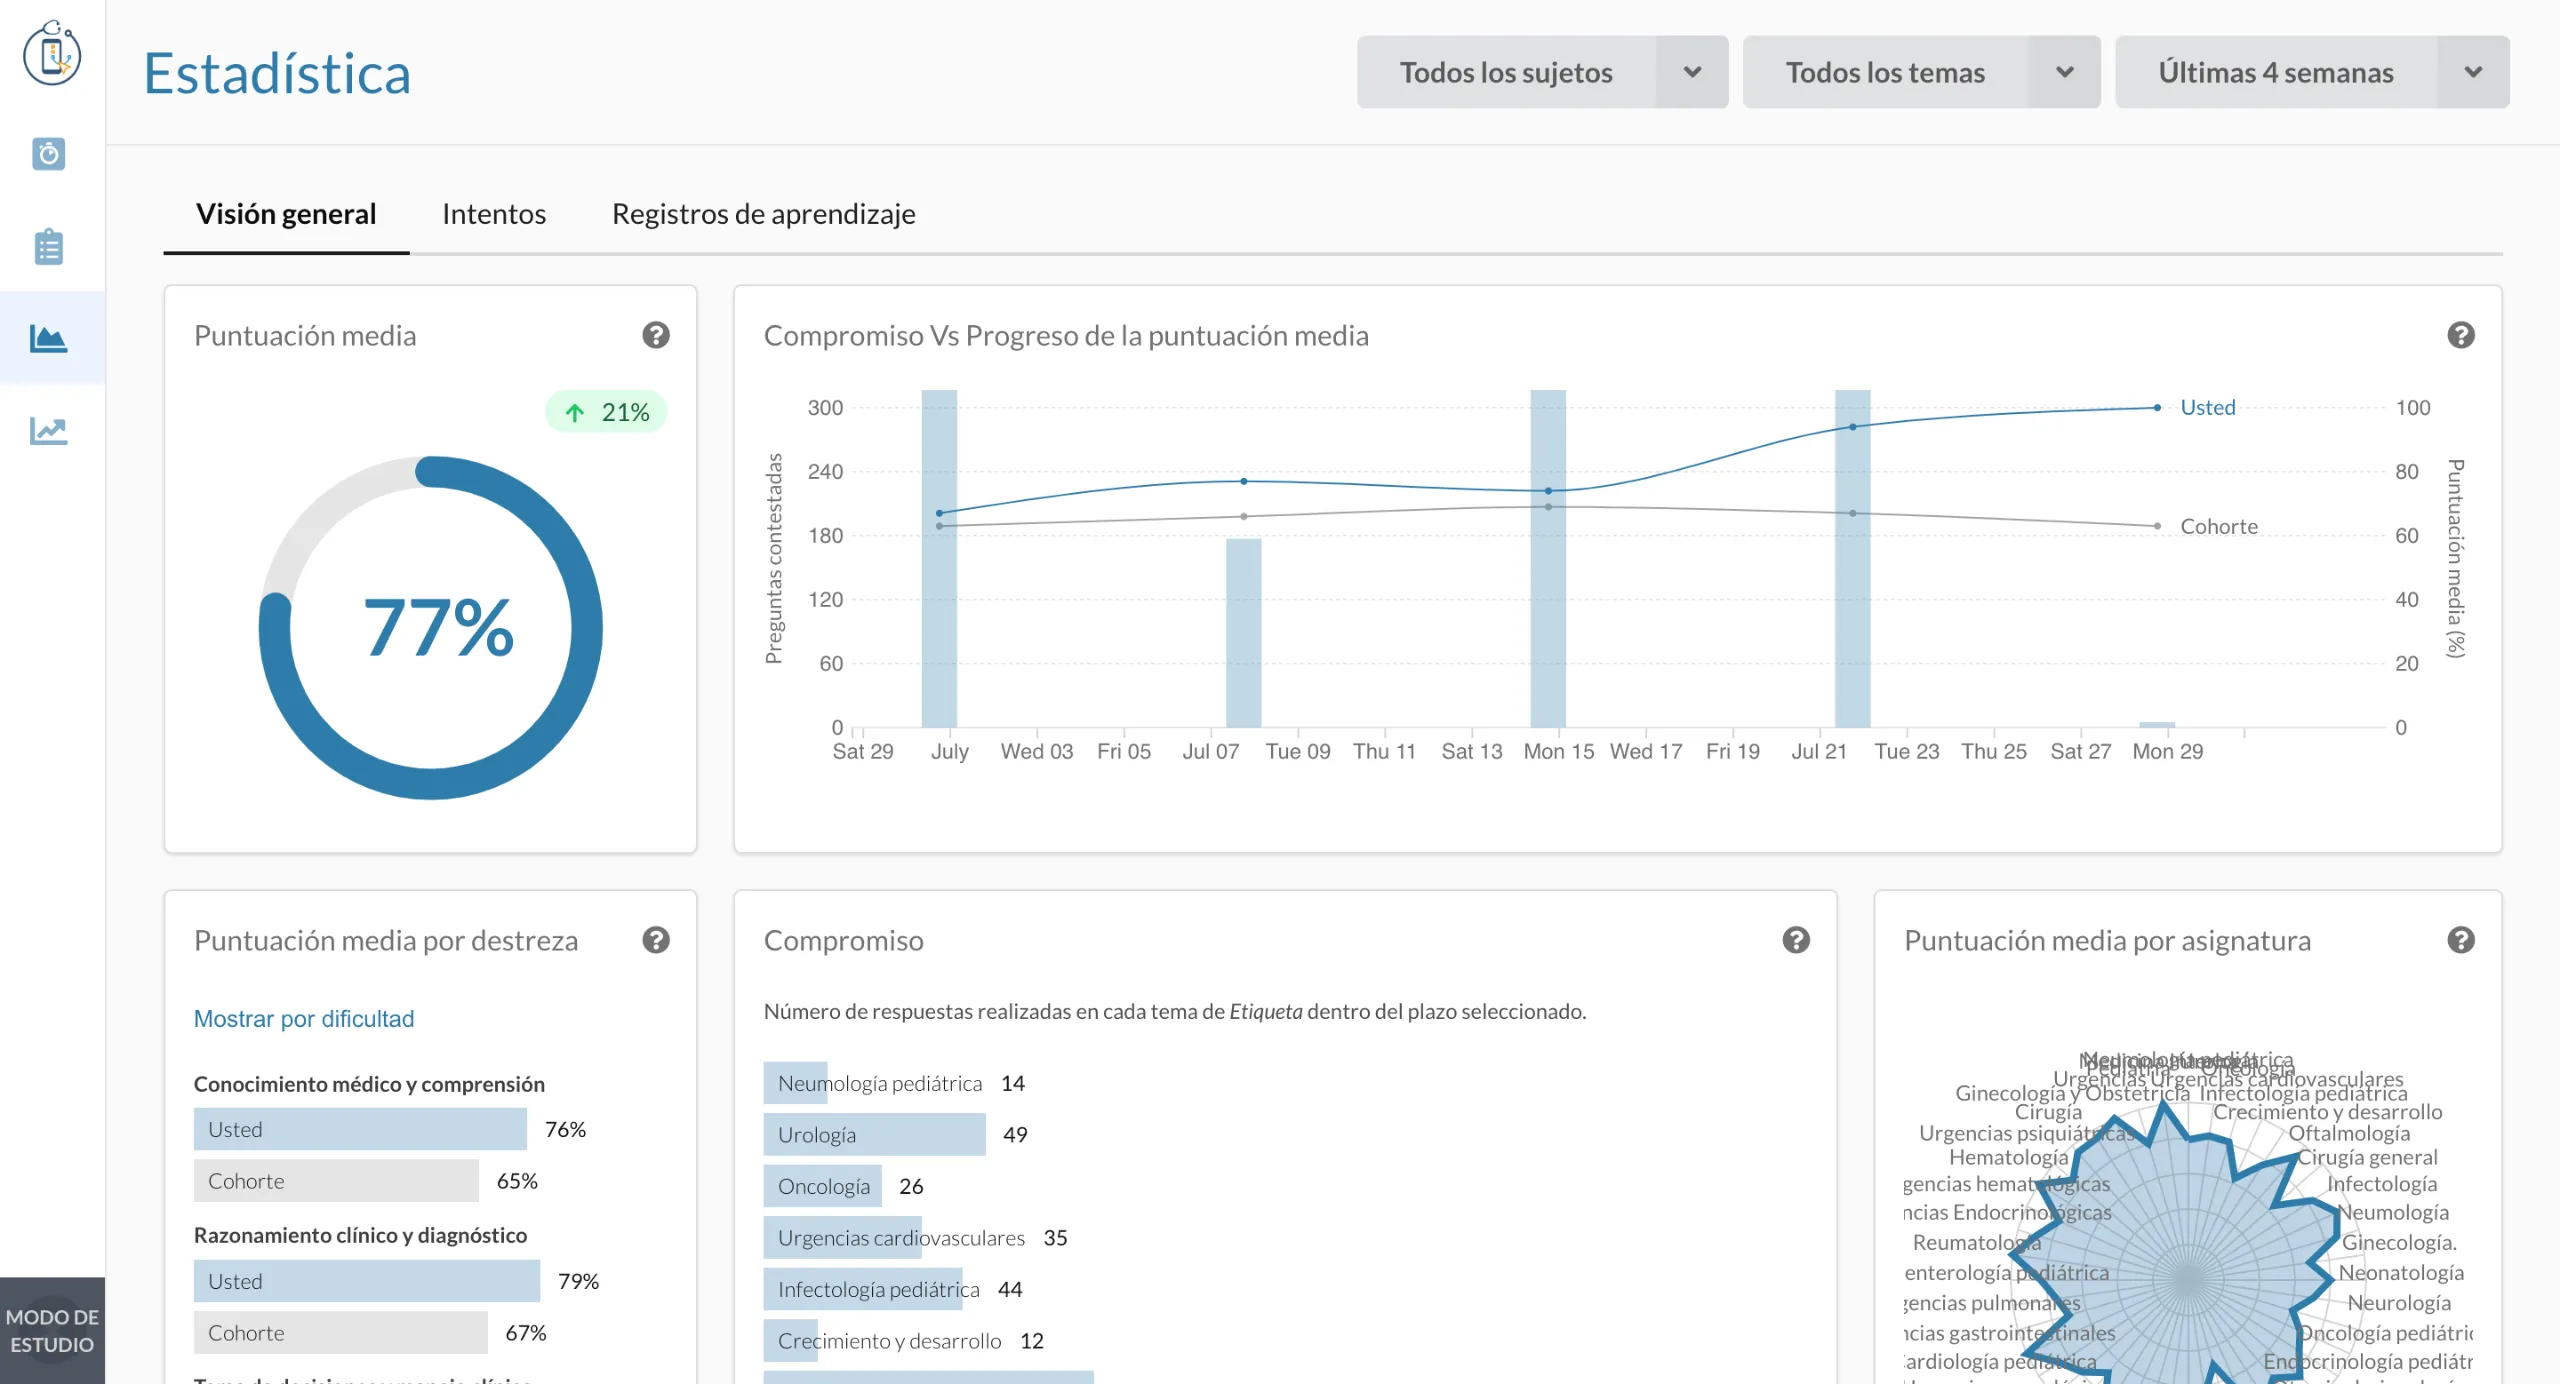The image size is (2560, 1384).
Task: Open the clipboard list icon in sidebar
Action: pos(48,246)
